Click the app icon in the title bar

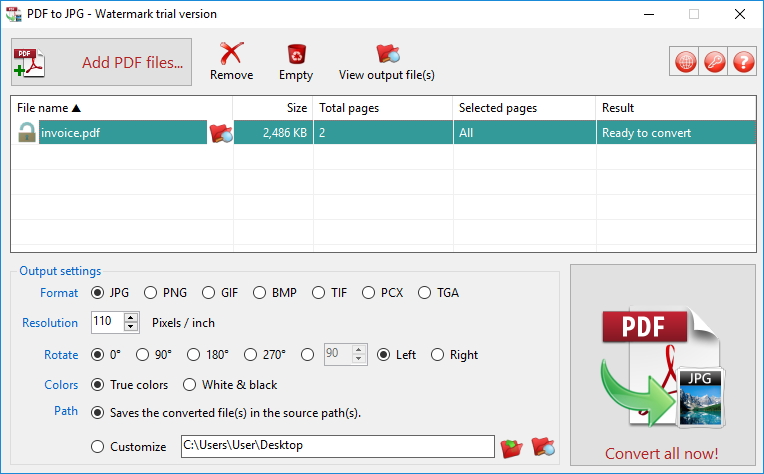[14, 14]
